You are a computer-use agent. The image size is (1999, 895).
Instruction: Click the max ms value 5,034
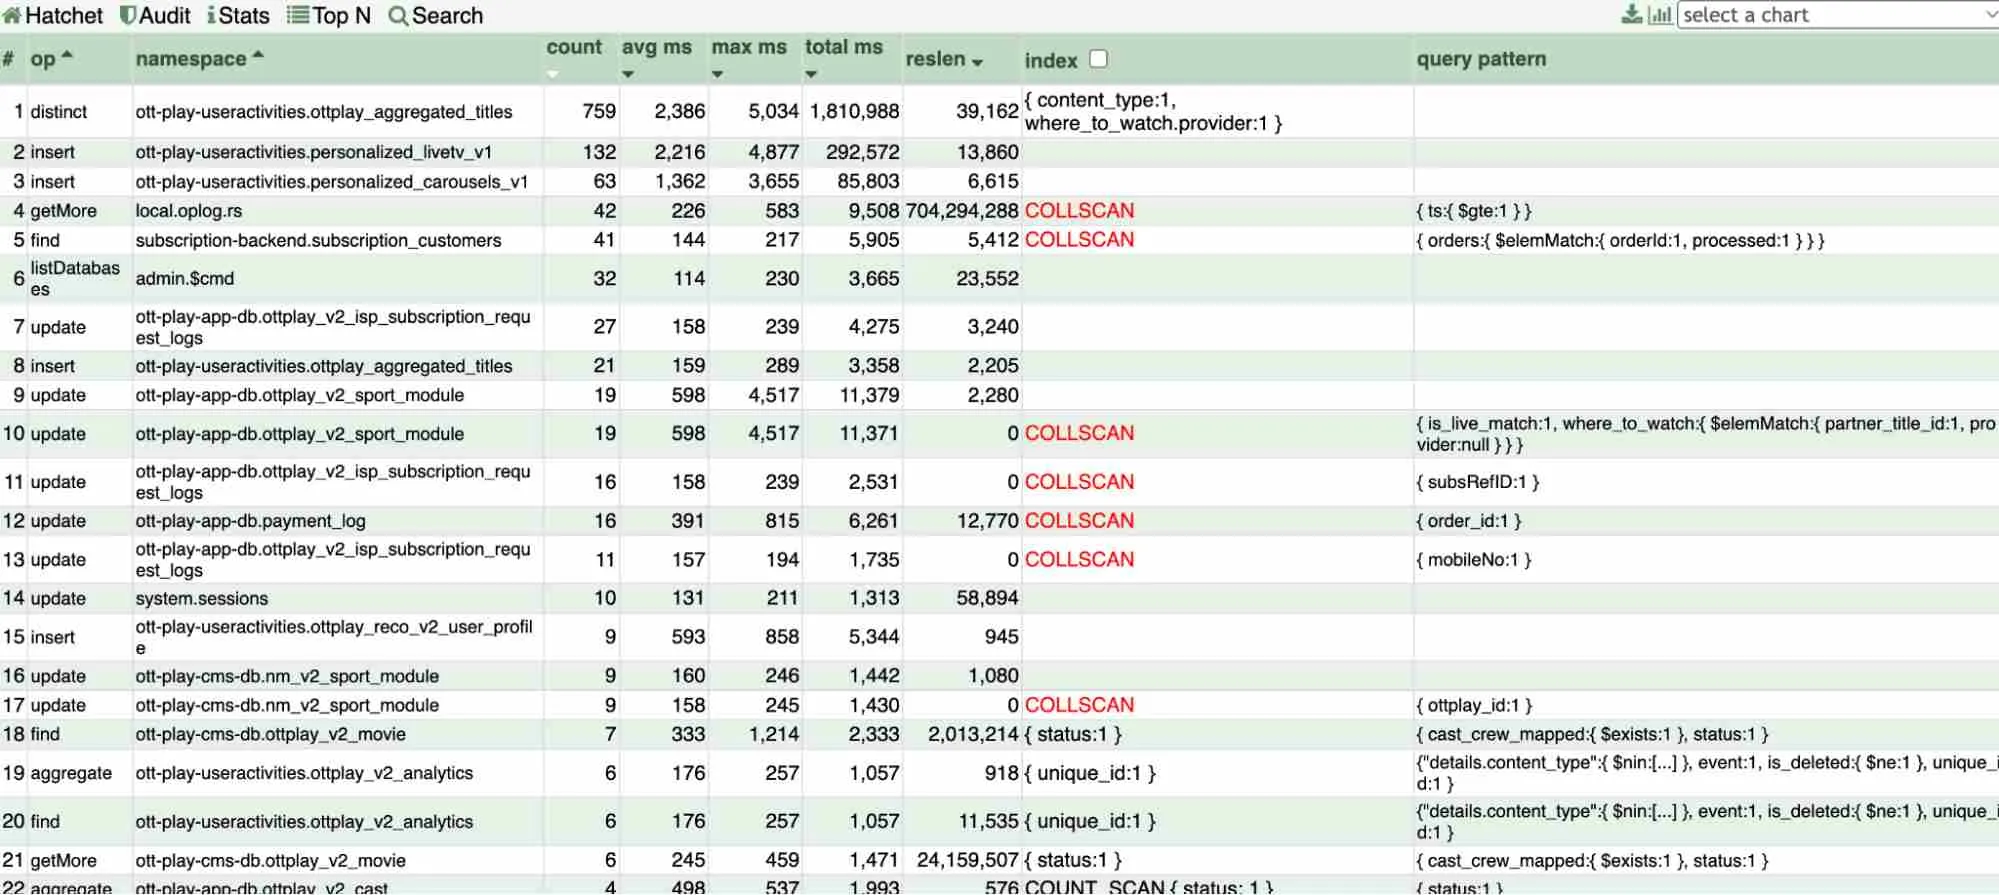point(774,111)
